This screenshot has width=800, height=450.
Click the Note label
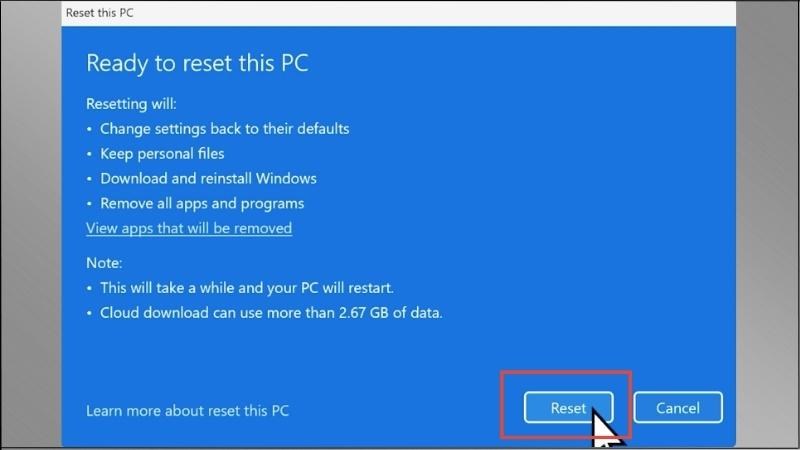tap(104, 263)
